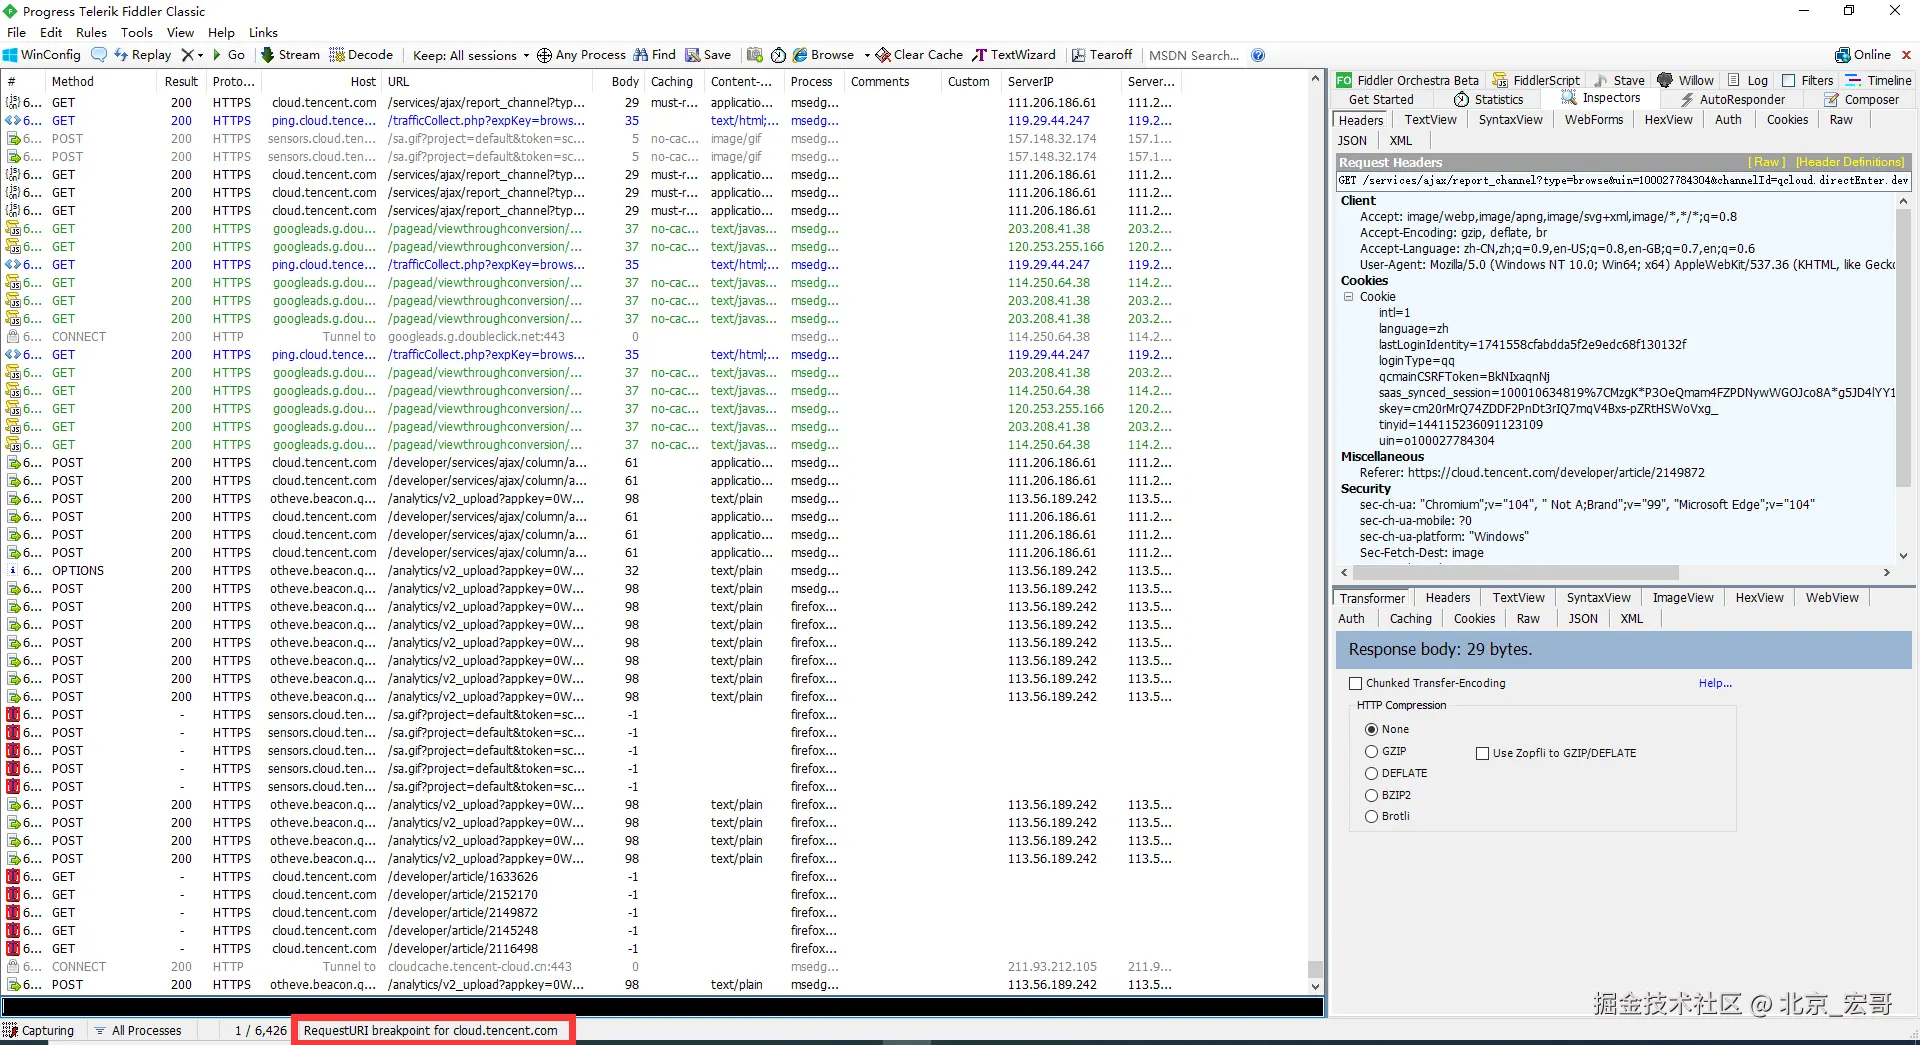Open the WinConfig tool
The image size is (1920, 1045).
pos(42,55)
